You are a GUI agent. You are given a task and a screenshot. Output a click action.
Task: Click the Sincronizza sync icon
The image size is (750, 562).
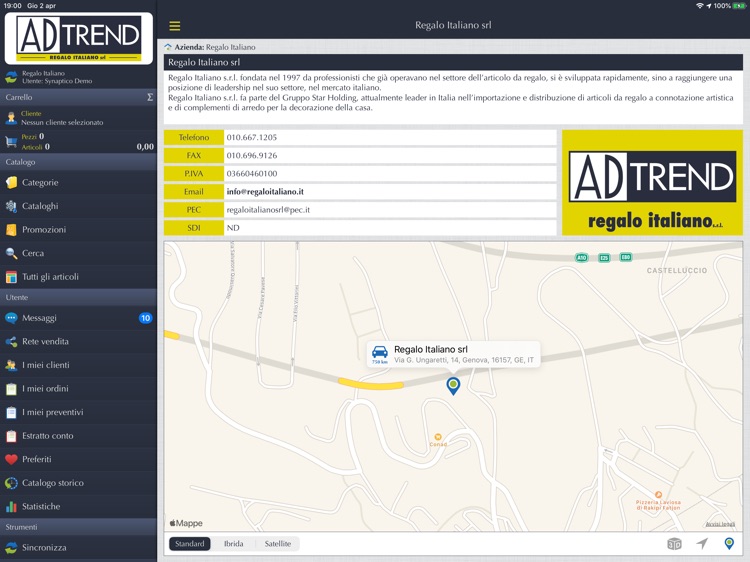pos(11,548)
